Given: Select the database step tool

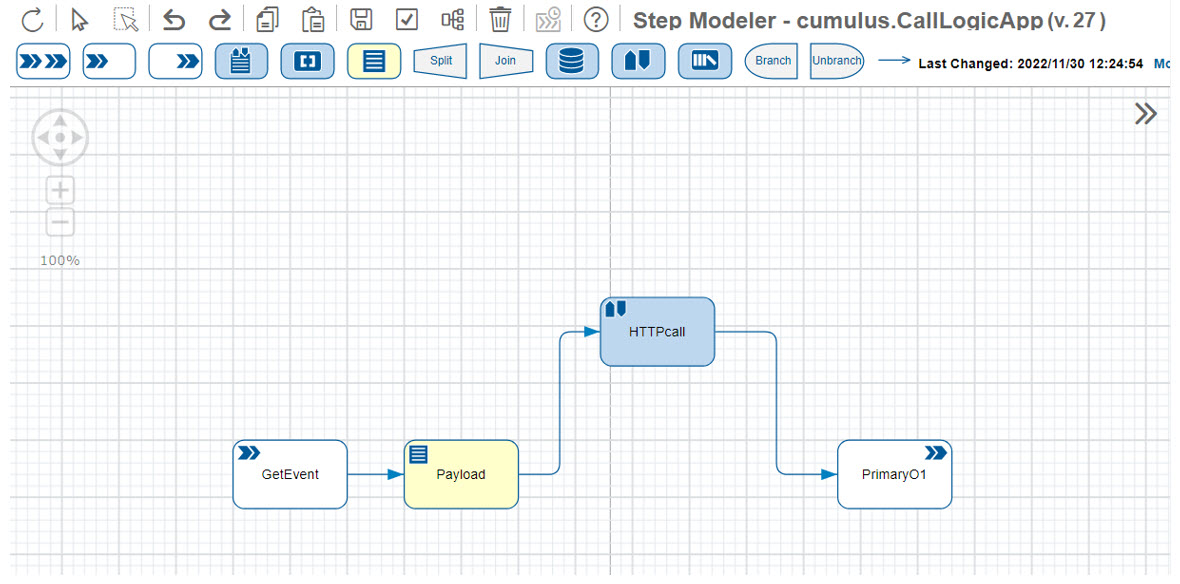Looking at the screenshot, I should pyautogui.click(x=572, y=61).
